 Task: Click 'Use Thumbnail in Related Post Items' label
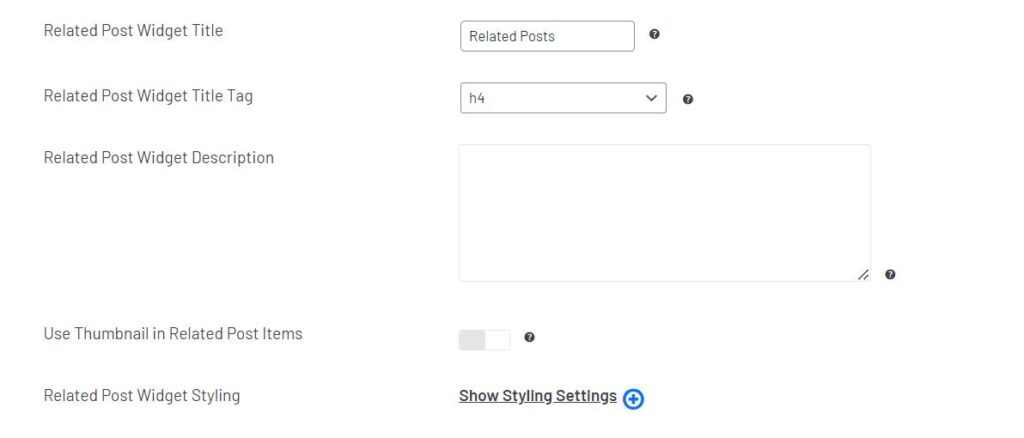pyautogui.click(x=173, y=334)
